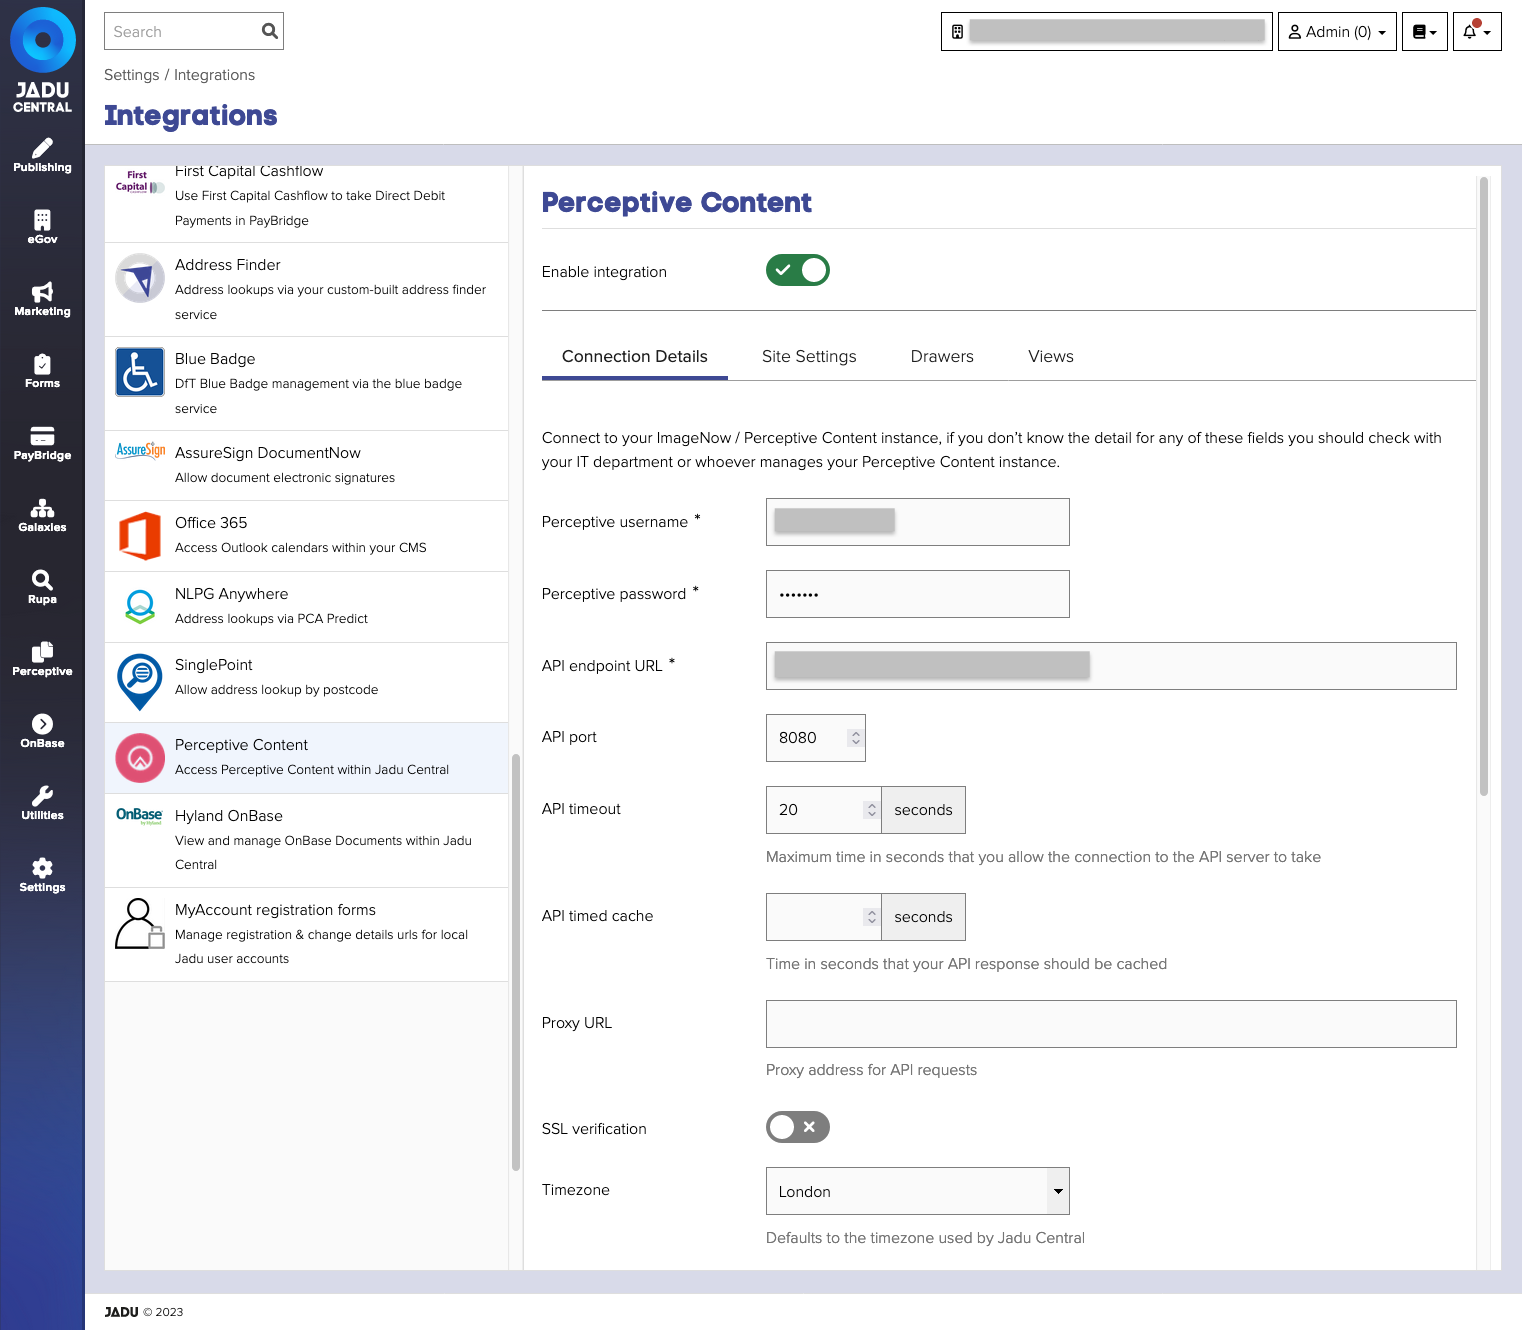The image size is (1522, 1330).
Task: Click the AssureSign logo icon
Action: (x=140, y=450)
